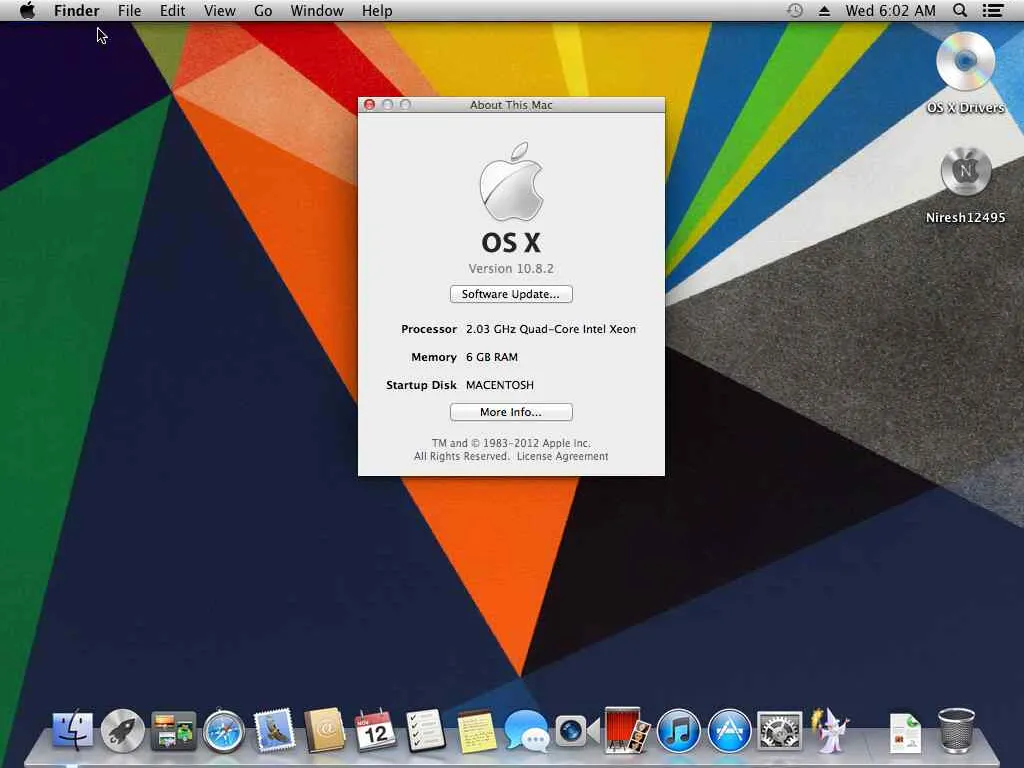This screenshot has width=1024, height=768.
Task: Open the Trash in Dock
Action: coord(956,730)
